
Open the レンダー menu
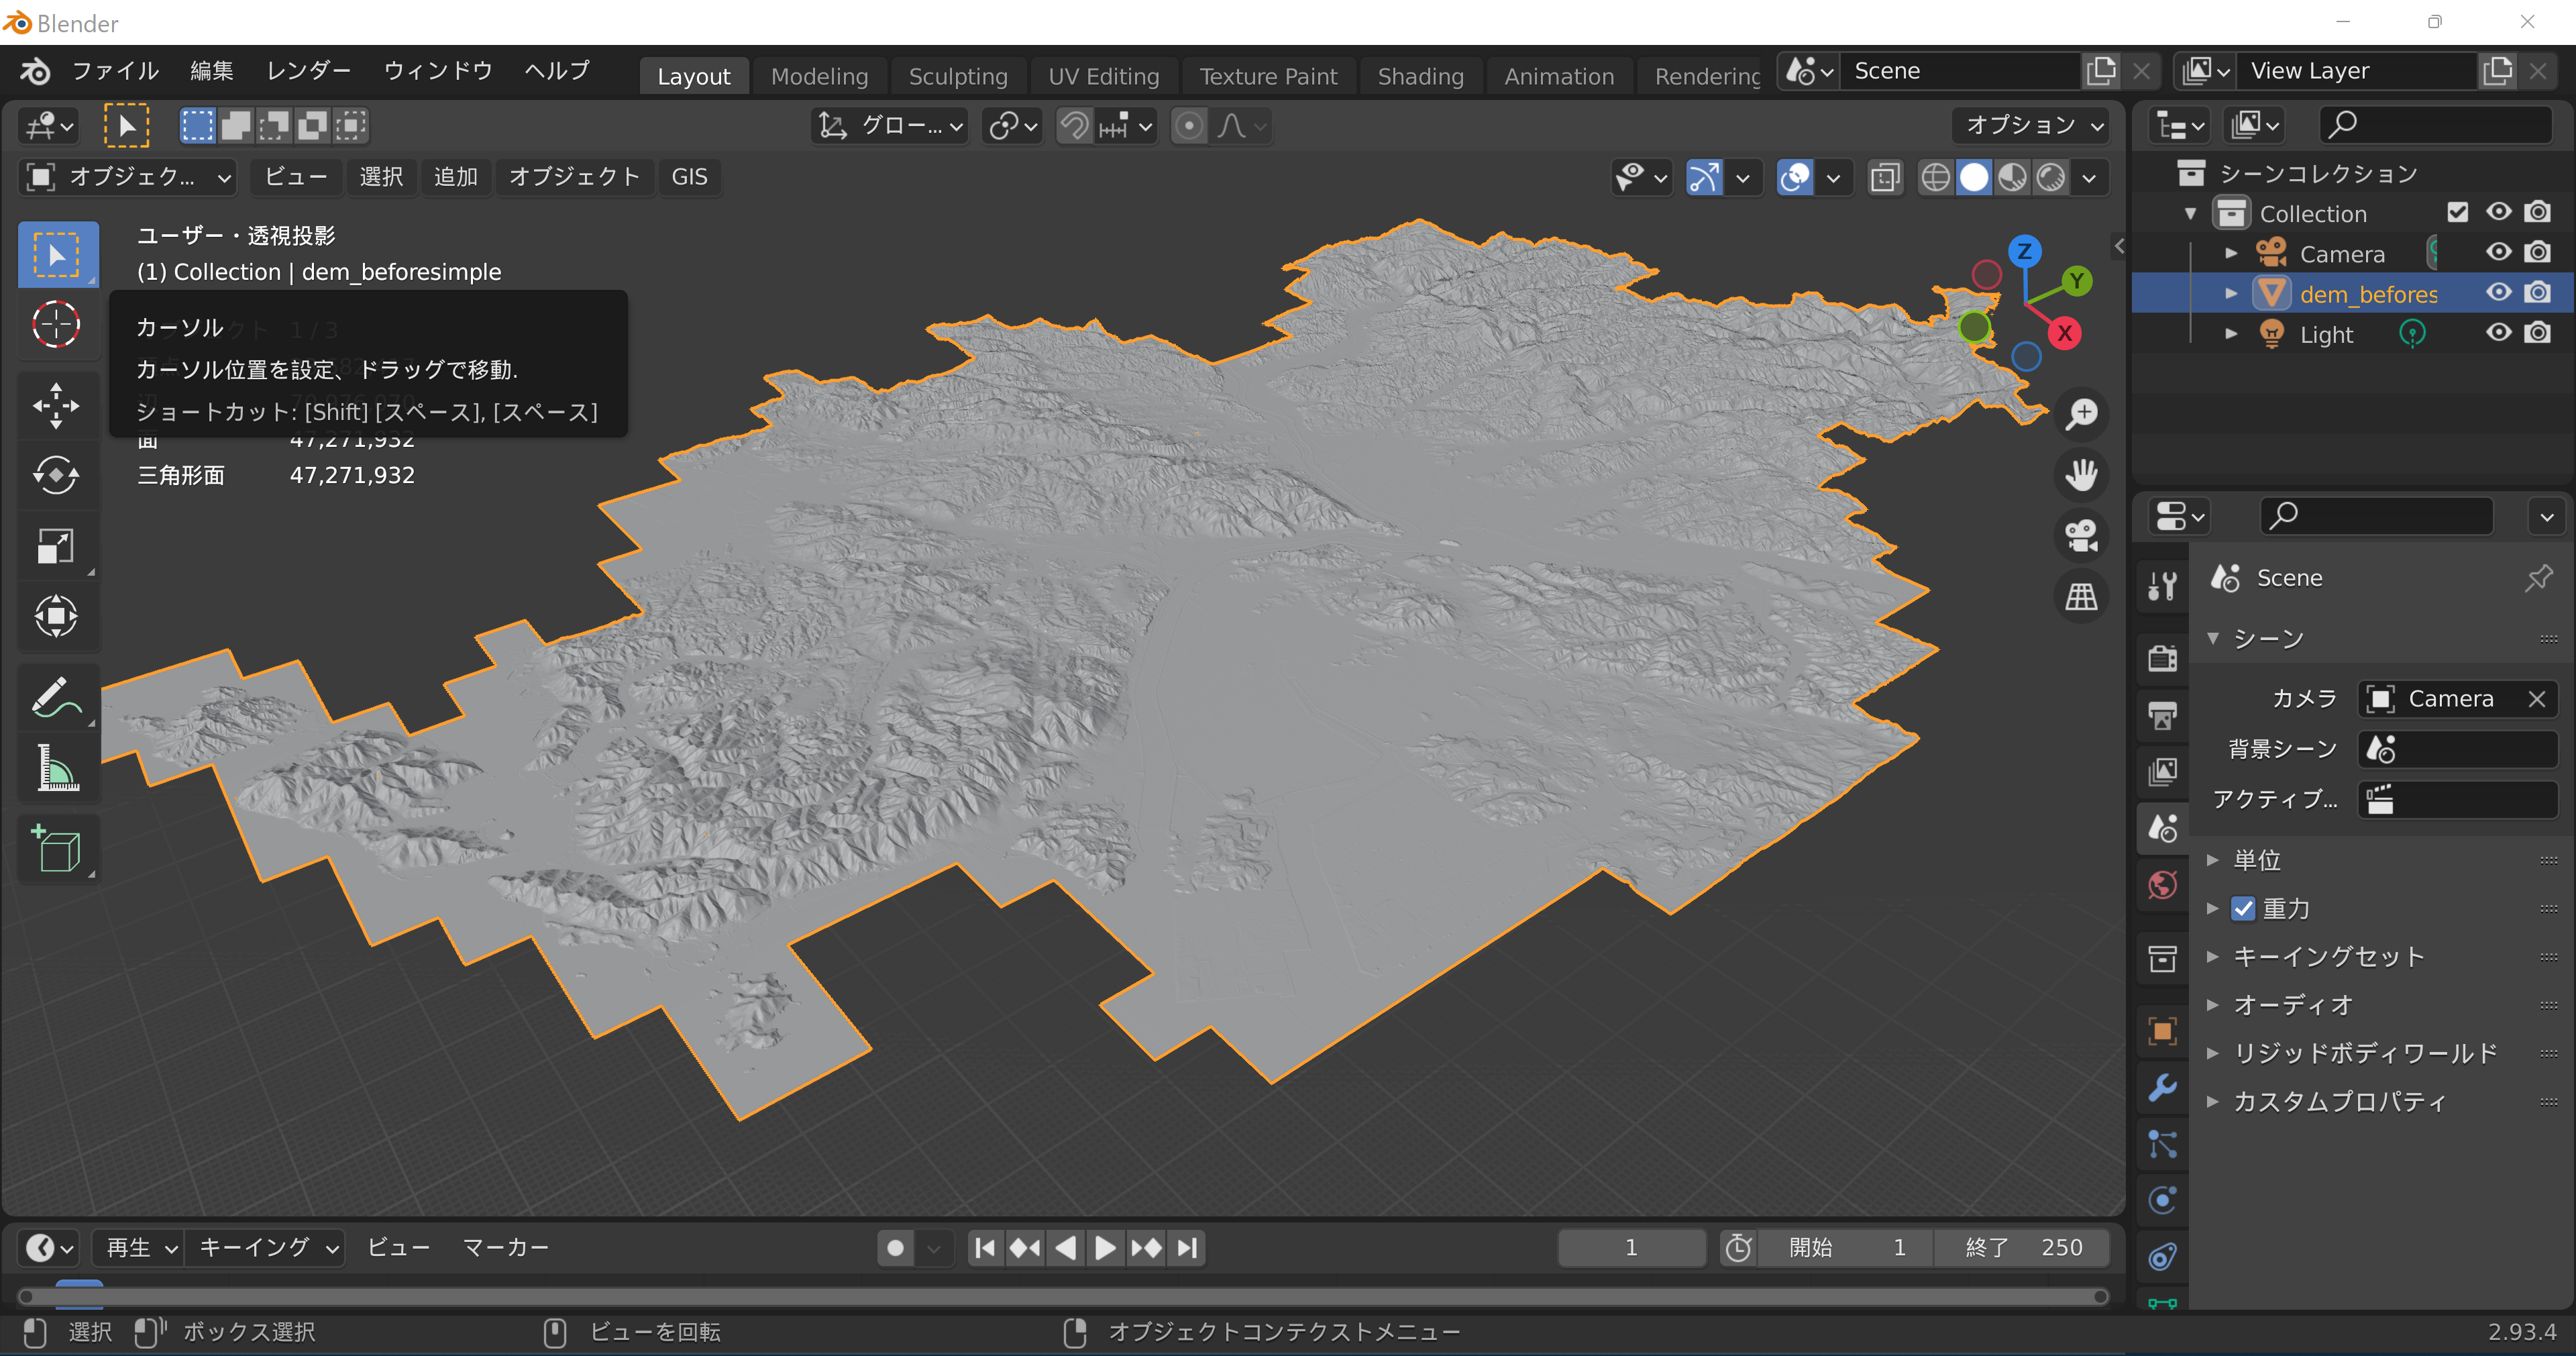[308, 71]
